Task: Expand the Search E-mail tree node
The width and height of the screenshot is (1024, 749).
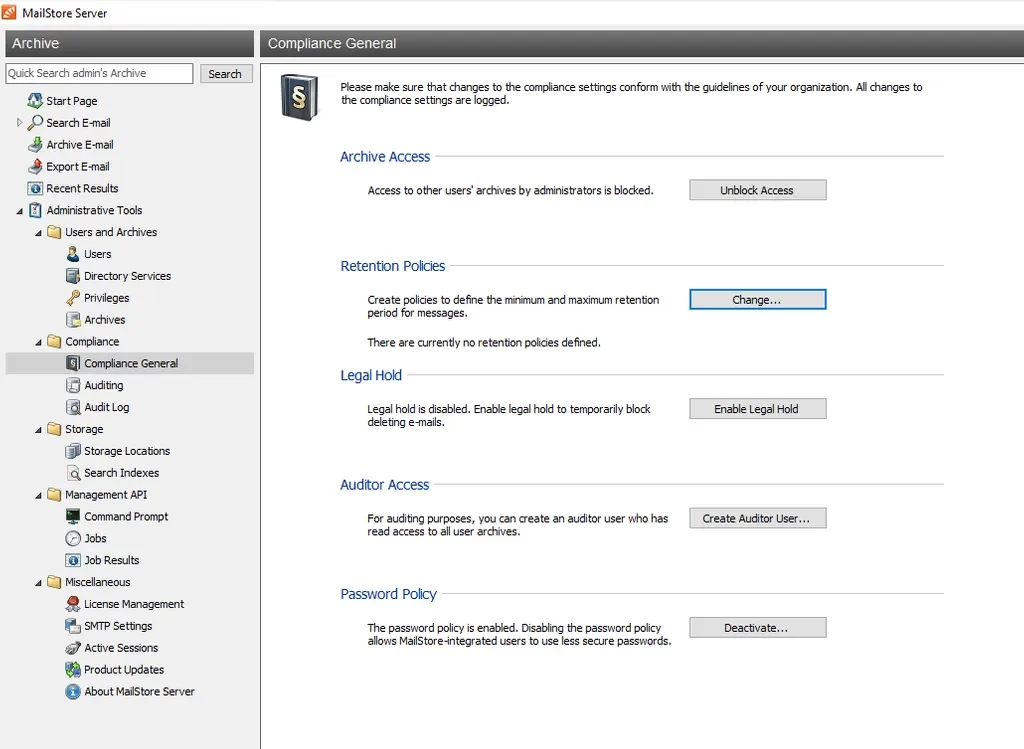Action: tap(19, 123)
